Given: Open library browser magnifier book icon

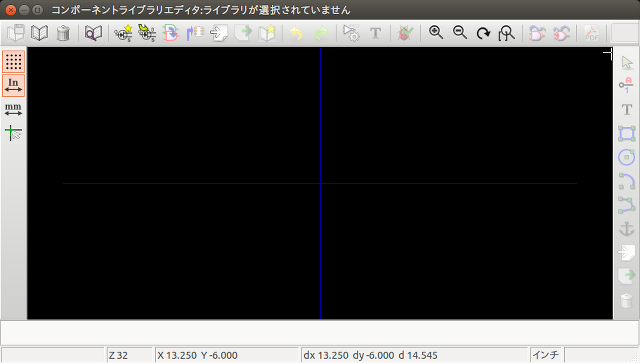Looking at the screenshot, I should pyautogui.click(x=93, y=33).
